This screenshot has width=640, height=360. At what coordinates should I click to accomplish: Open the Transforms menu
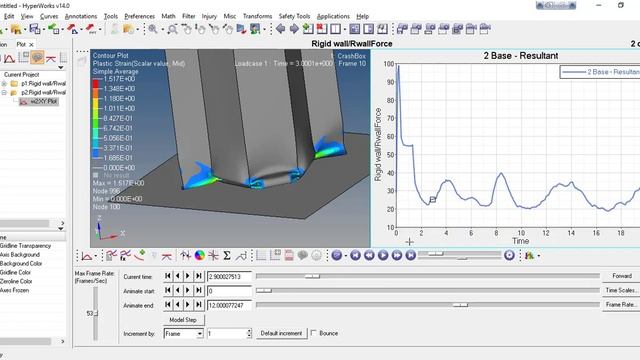point(257,16)
